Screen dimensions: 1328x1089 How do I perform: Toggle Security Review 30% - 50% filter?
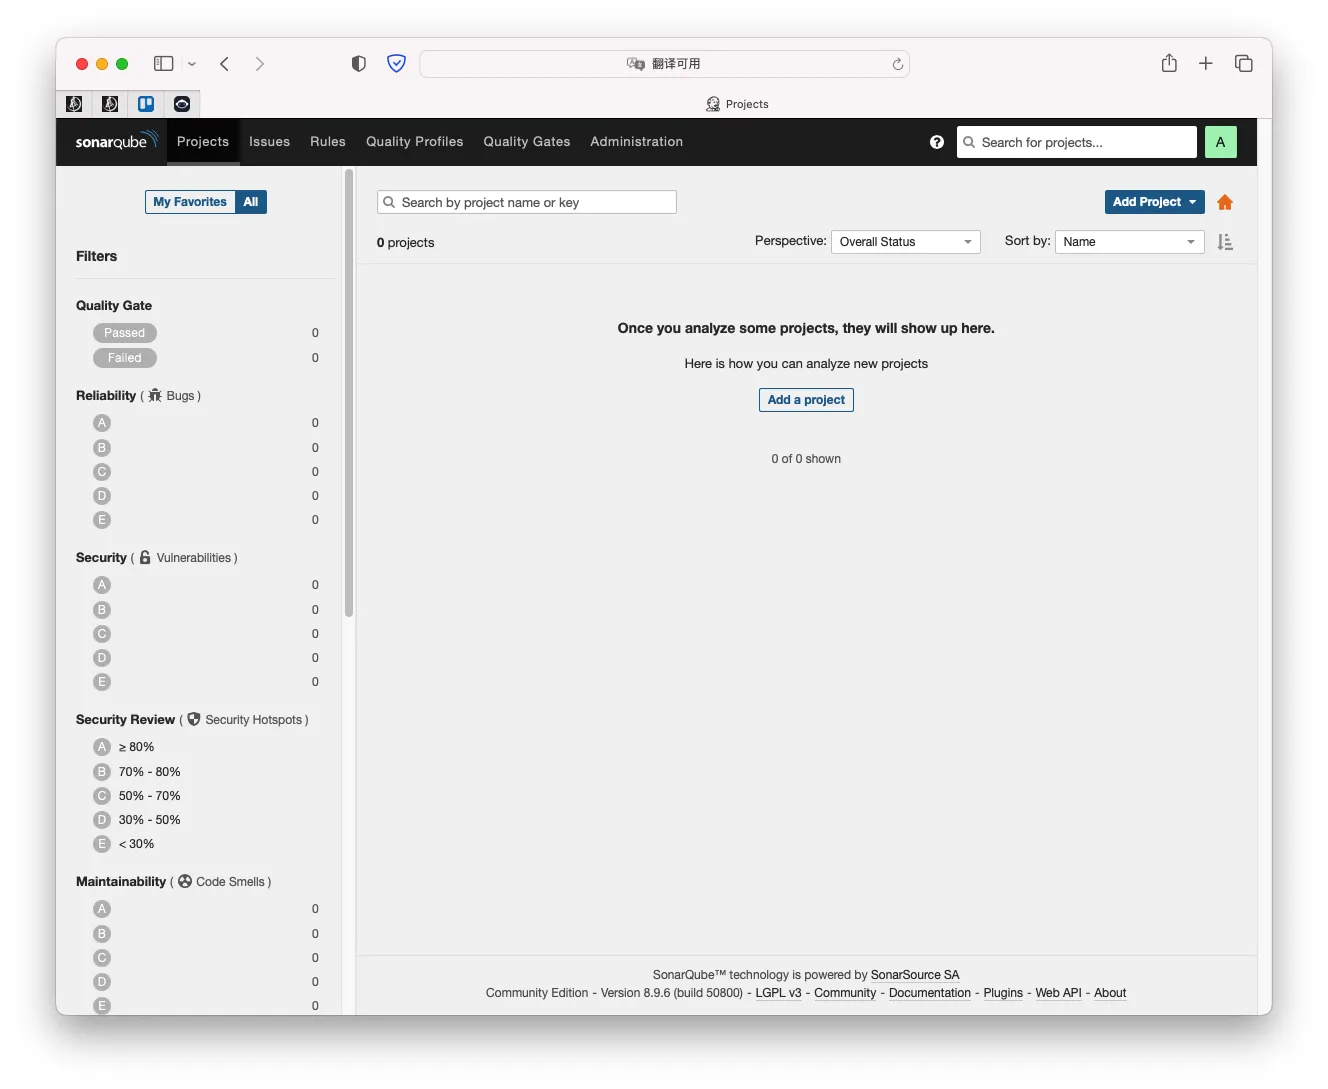(x=137, y=820)
